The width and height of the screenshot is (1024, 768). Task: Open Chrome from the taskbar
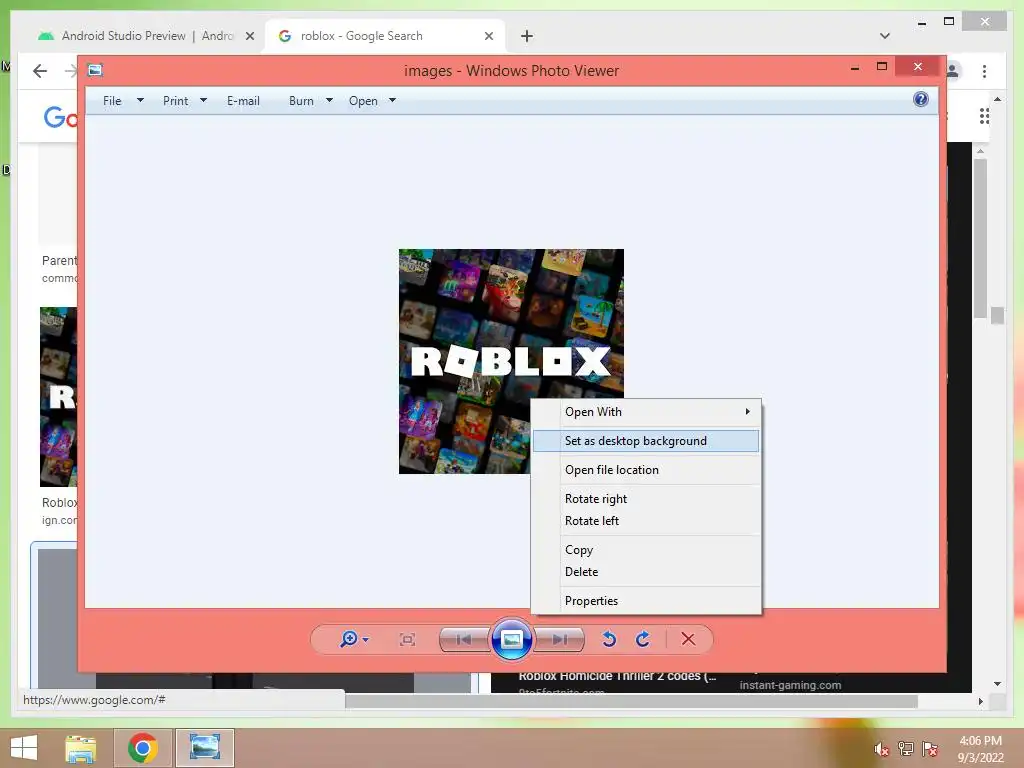pos(142,748)
